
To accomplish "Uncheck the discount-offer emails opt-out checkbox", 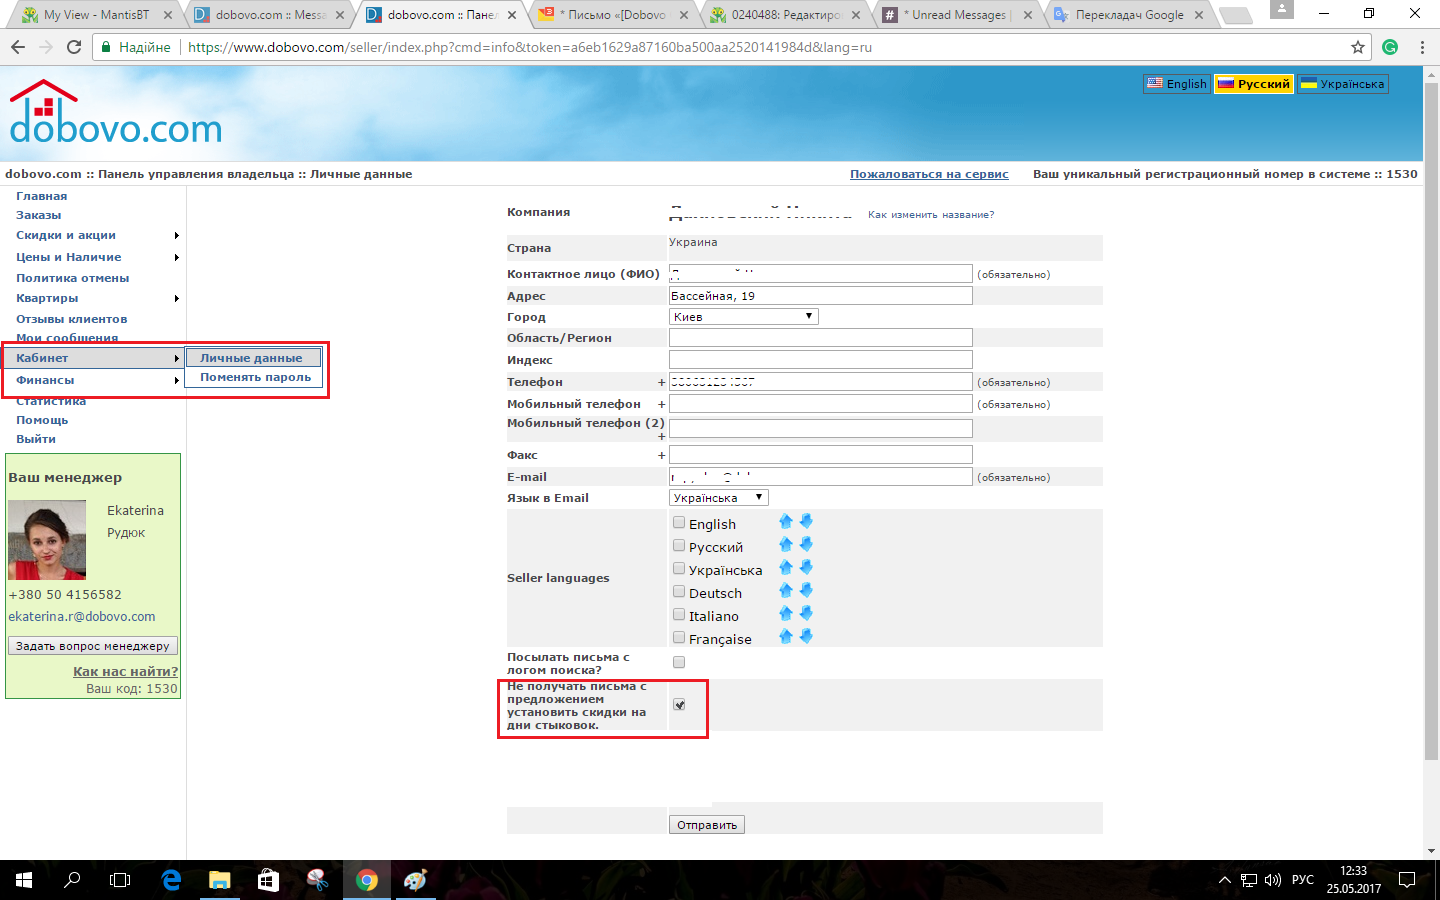I will [x=679, y=705].
